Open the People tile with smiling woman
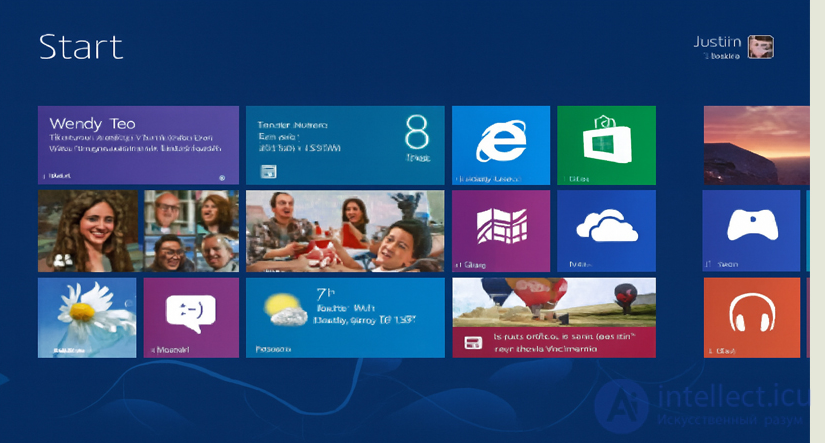This screenshot has width=825, height=443. pos(88,231)
